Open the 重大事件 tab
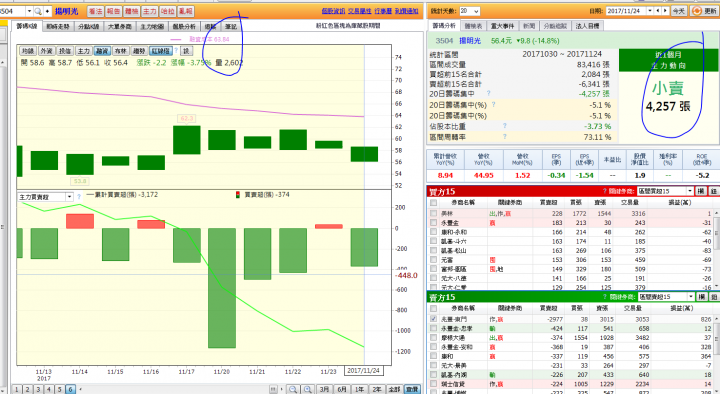Viewport: 720px width, 394px height. [502, 26]
